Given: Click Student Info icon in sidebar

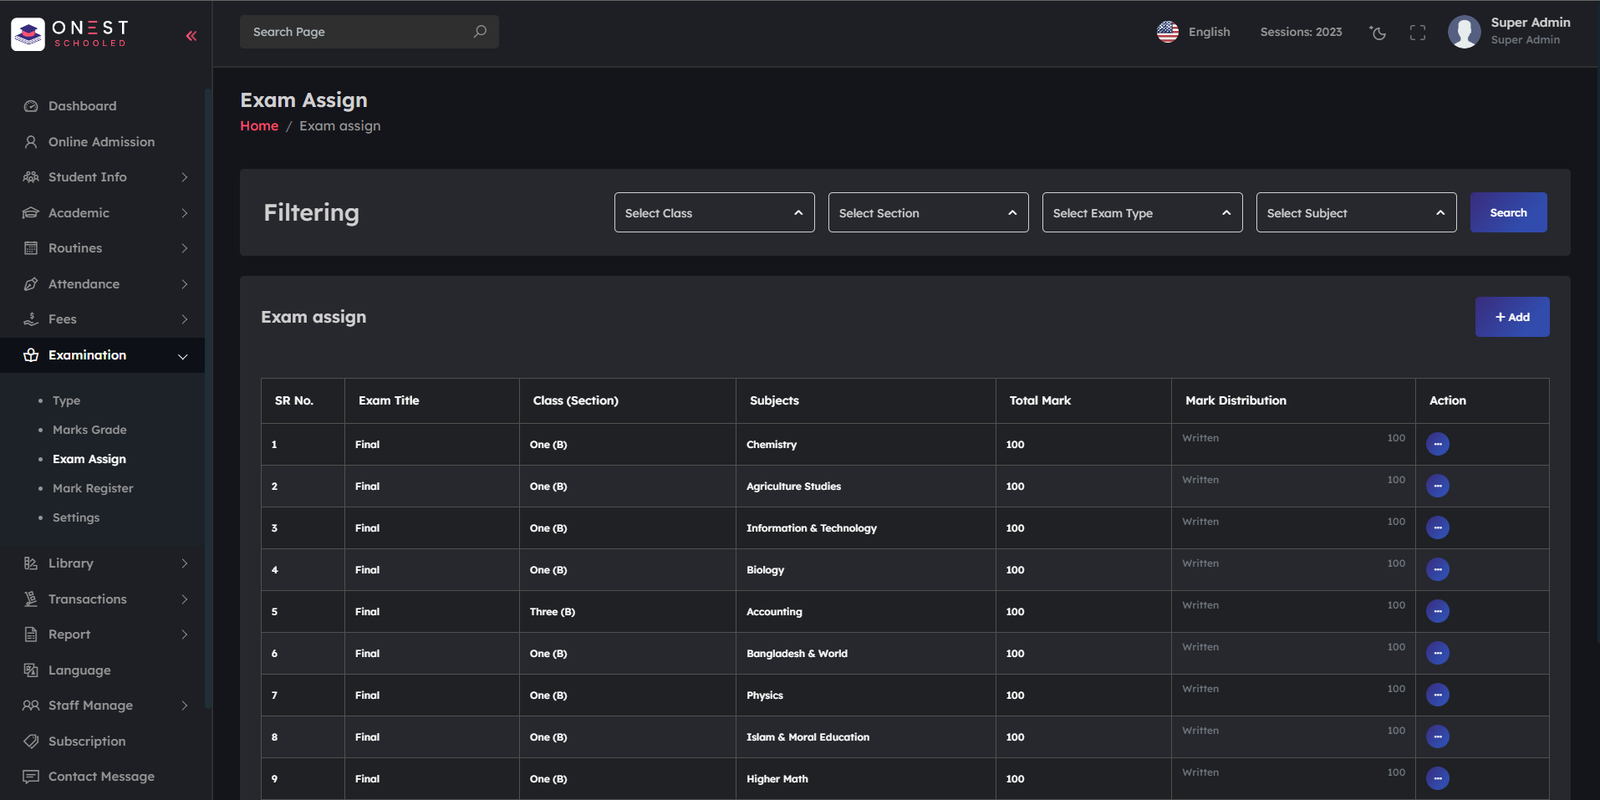Looking at the screenshot, I should (x=31, y=177).
